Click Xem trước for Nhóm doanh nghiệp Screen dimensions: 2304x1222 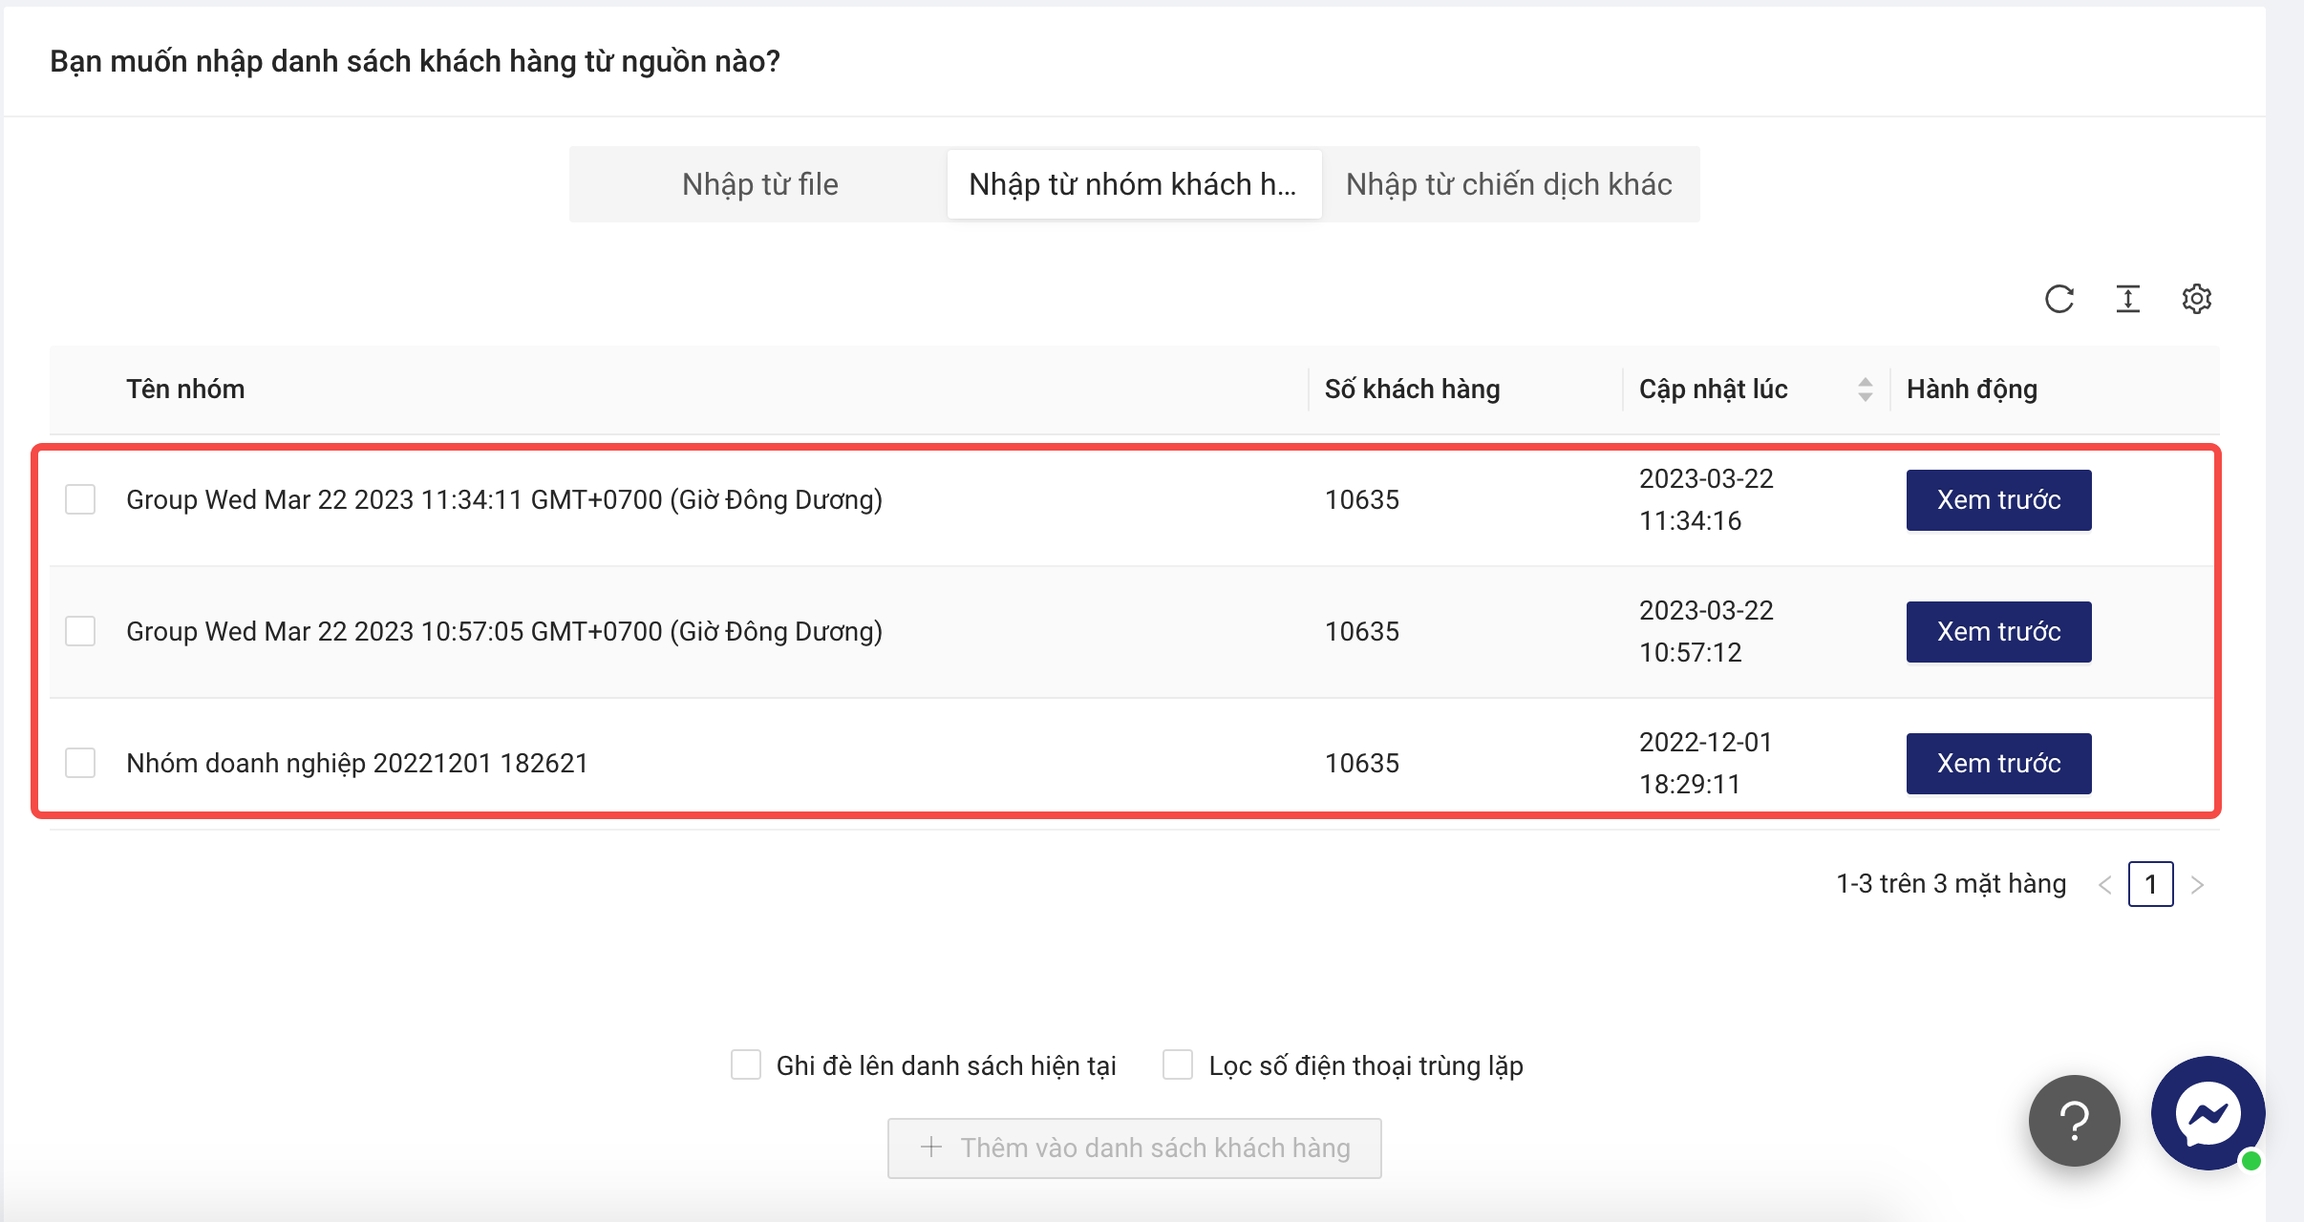click(x=1998, y=764)
